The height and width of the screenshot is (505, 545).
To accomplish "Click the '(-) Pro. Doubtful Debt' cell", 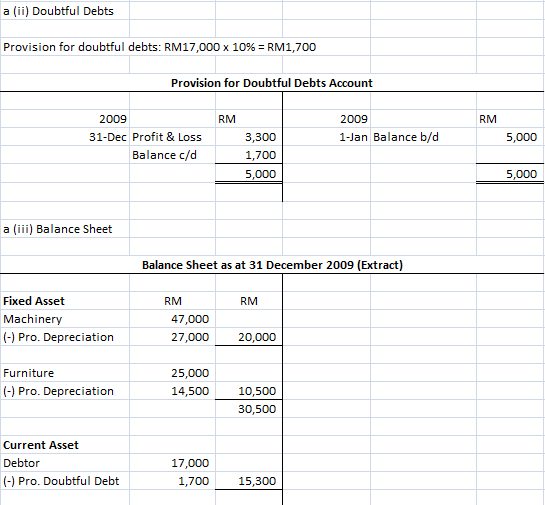I will 65,481.
